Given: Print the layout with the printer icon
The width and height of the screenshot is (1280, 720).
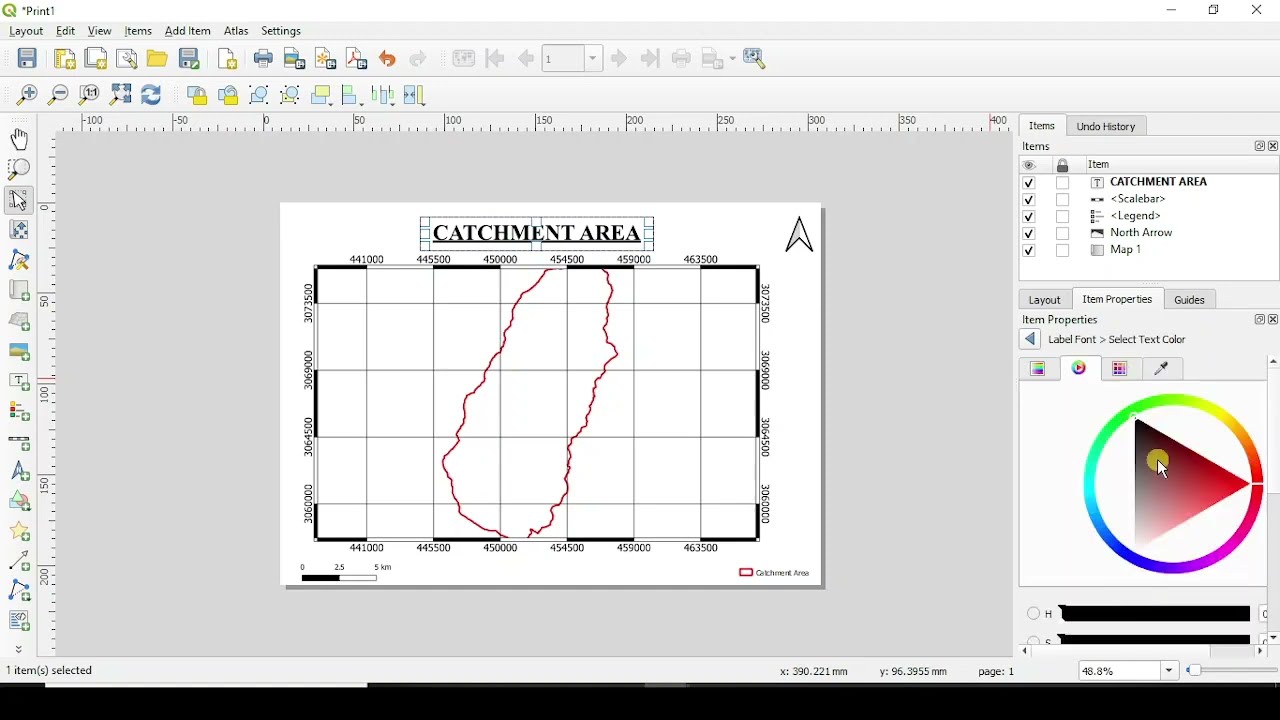Looking at the screenshot, I should click(x=263, y=59).
